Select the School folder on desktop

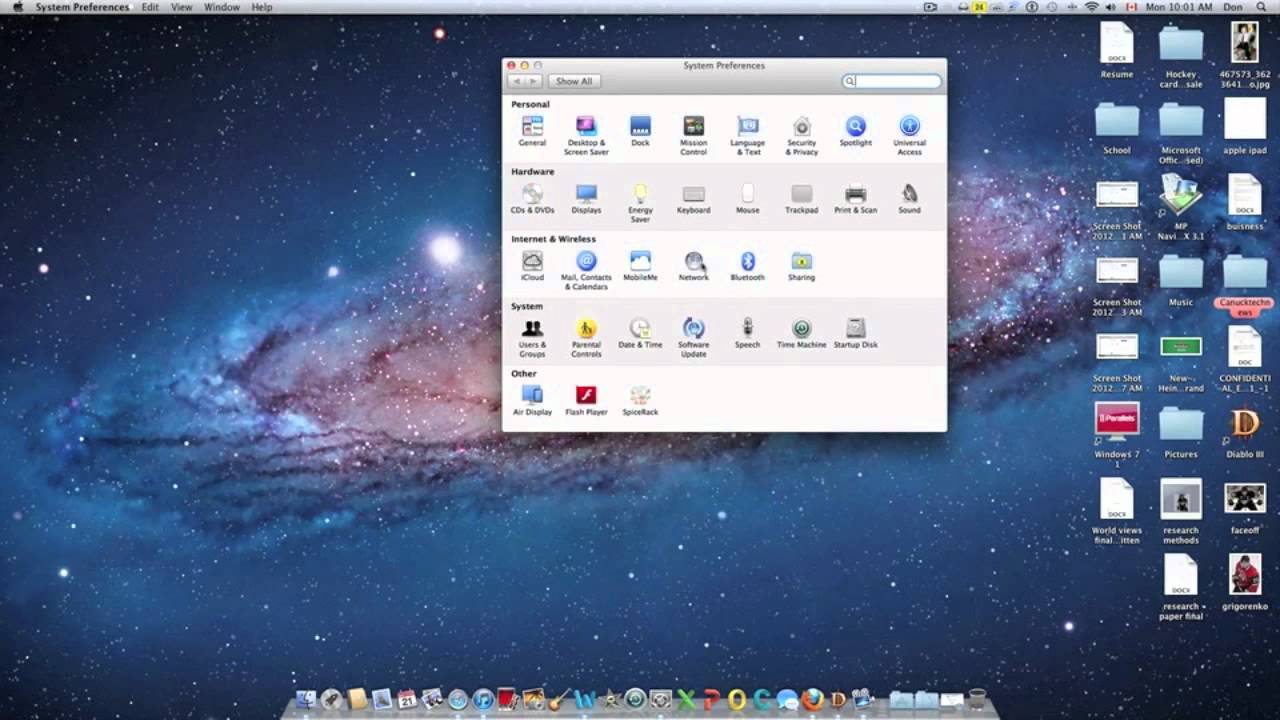tap(1117, 127)
